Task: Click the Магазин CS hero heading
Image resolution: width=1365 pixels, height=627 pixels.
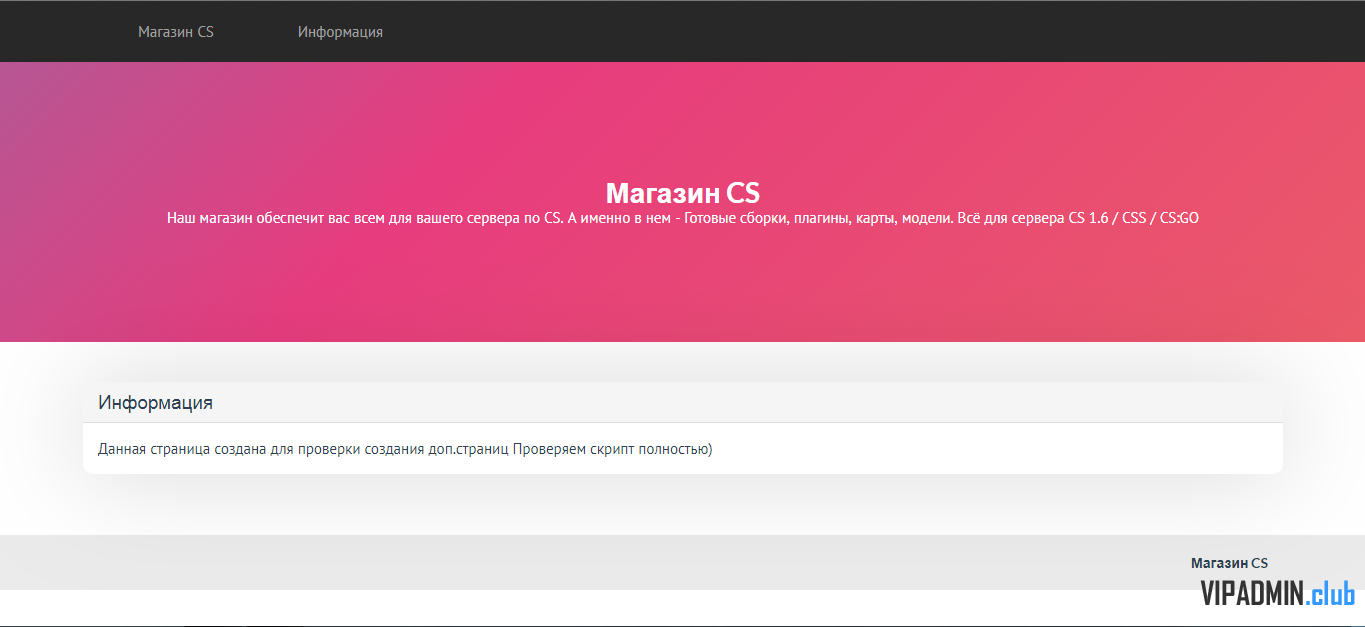Action: (683, 193)
